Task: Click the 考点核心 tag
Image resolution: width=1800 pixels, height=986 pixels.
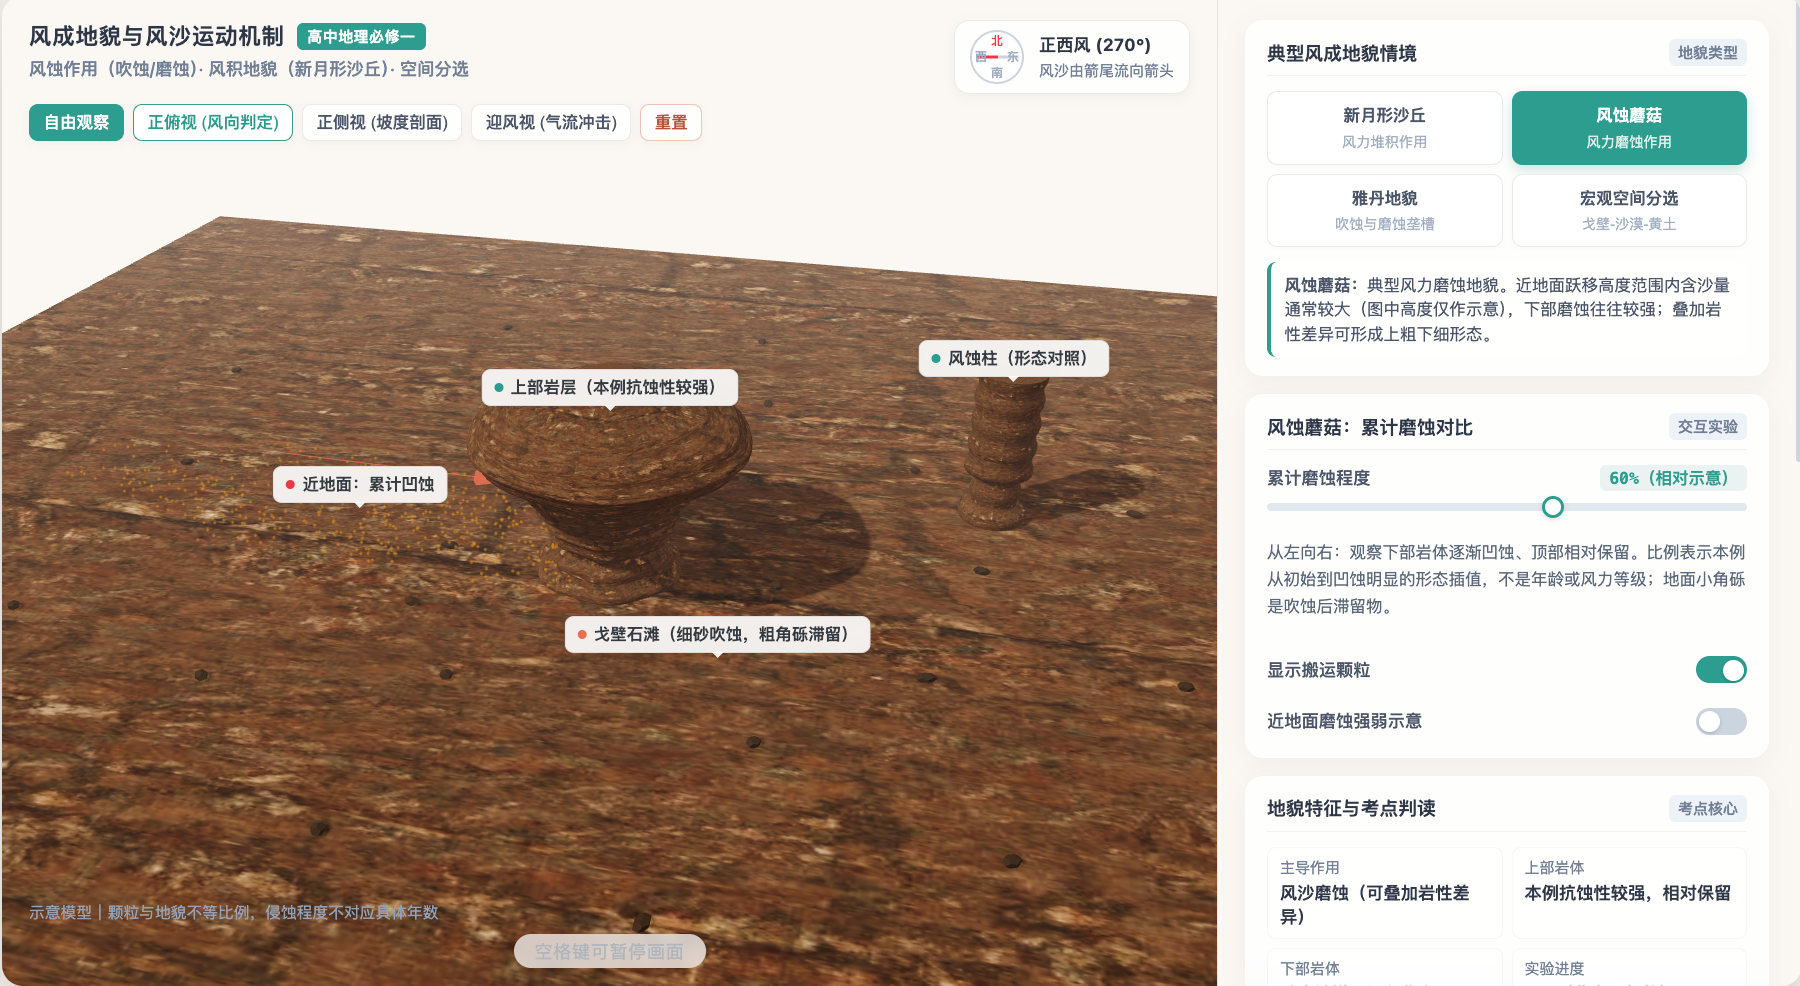Action: pyautogui.click(x=1707, y=809)
